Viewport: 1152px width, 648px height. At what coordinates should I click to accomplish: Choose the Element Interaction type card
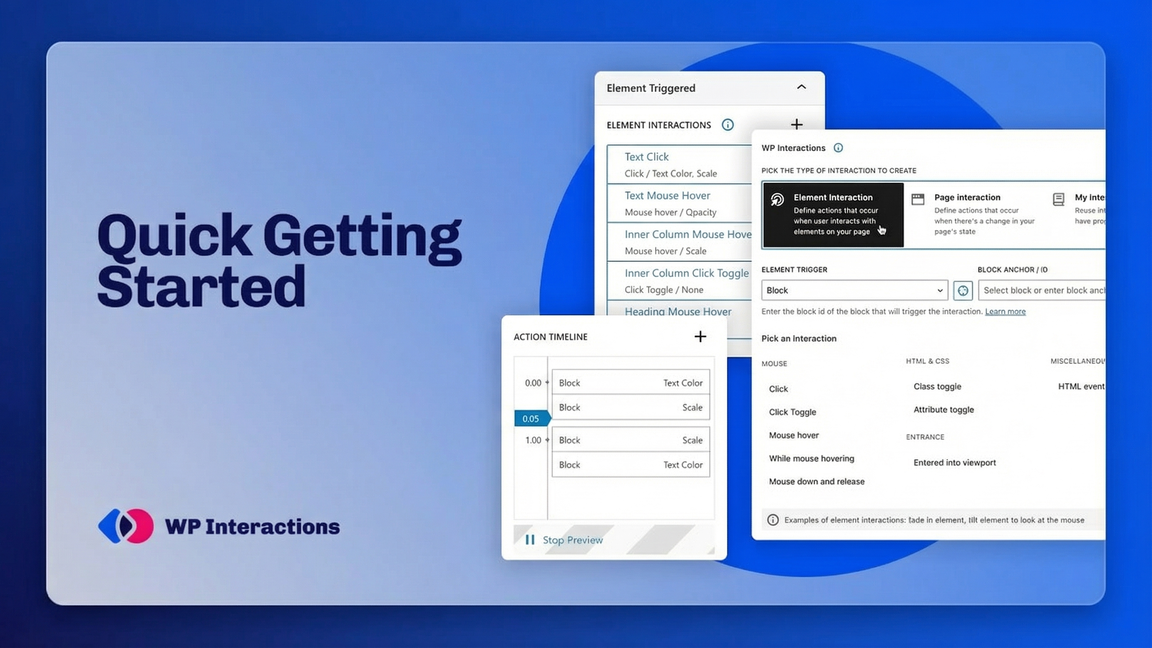(833, 215)
